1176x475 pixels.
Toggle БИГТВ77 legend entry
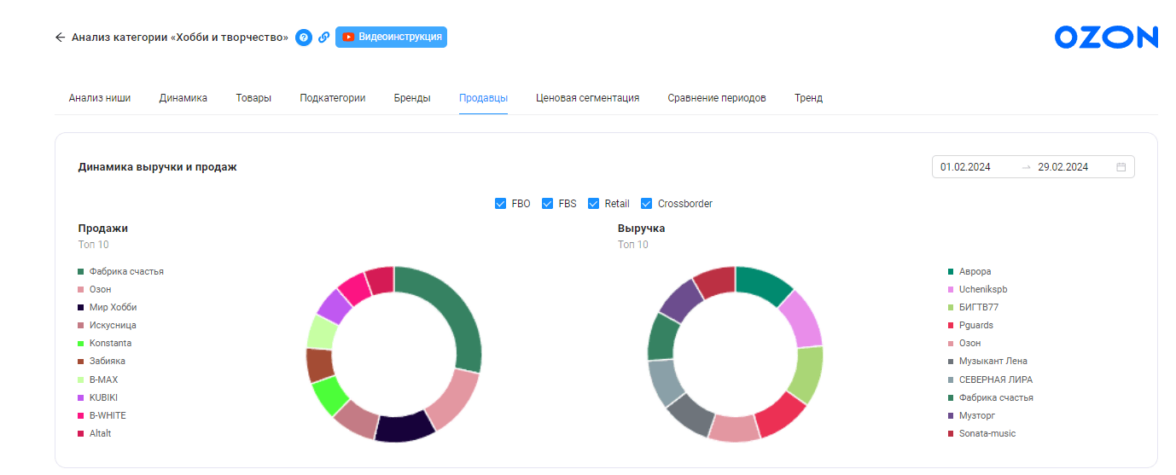pos(973,308)
